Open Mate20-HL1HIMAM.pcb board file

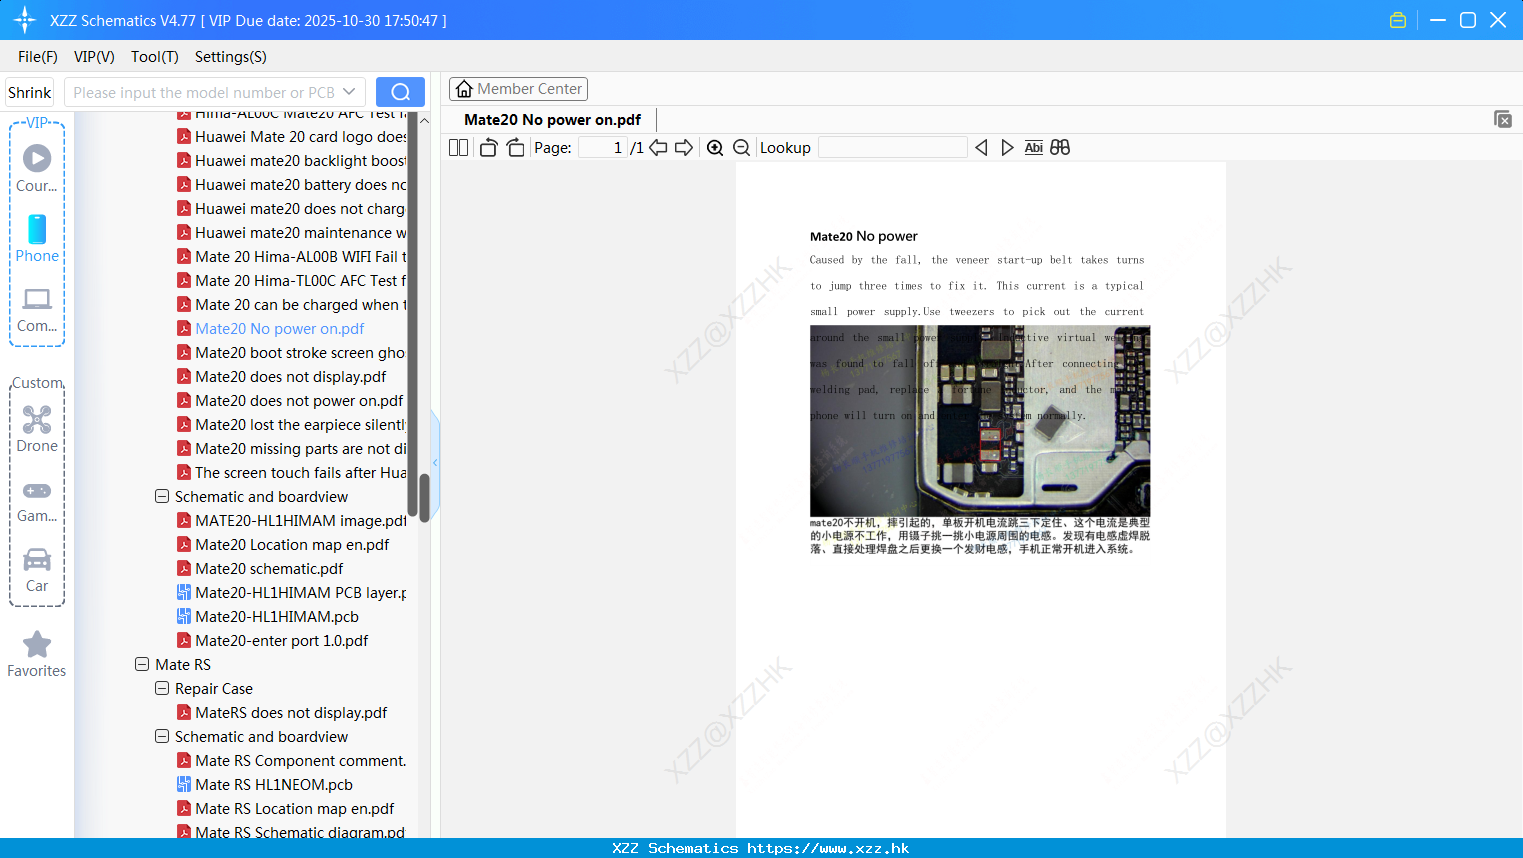(x=267, y=617)
